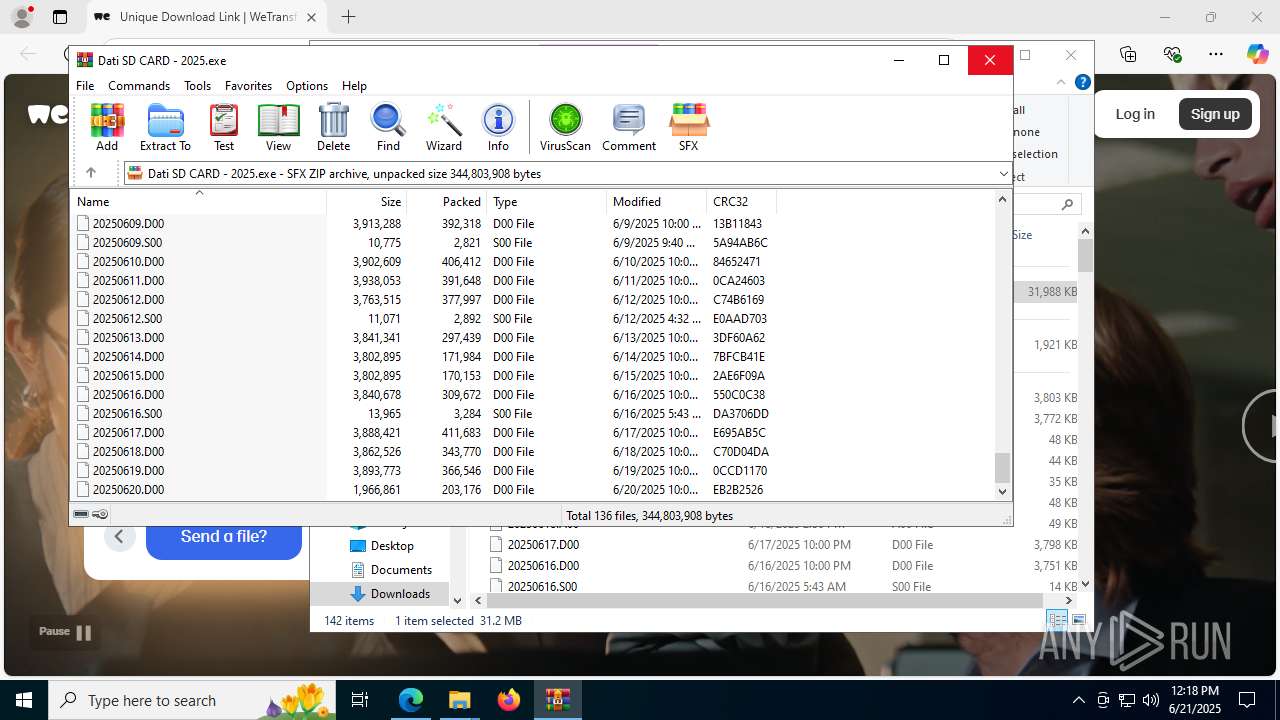Click the Send a file? button
This screenshot has height=720, width=1280.
click(x=224, y=537)
